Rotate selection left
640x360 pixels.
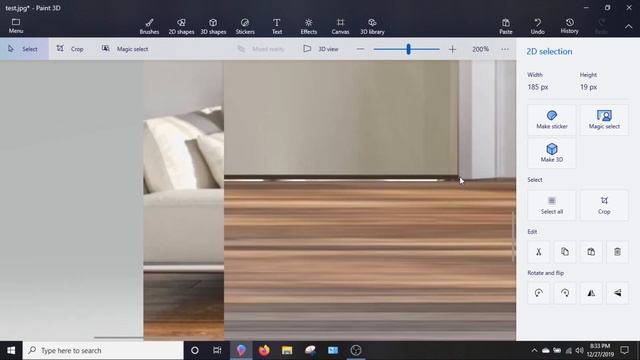(539, 293)
